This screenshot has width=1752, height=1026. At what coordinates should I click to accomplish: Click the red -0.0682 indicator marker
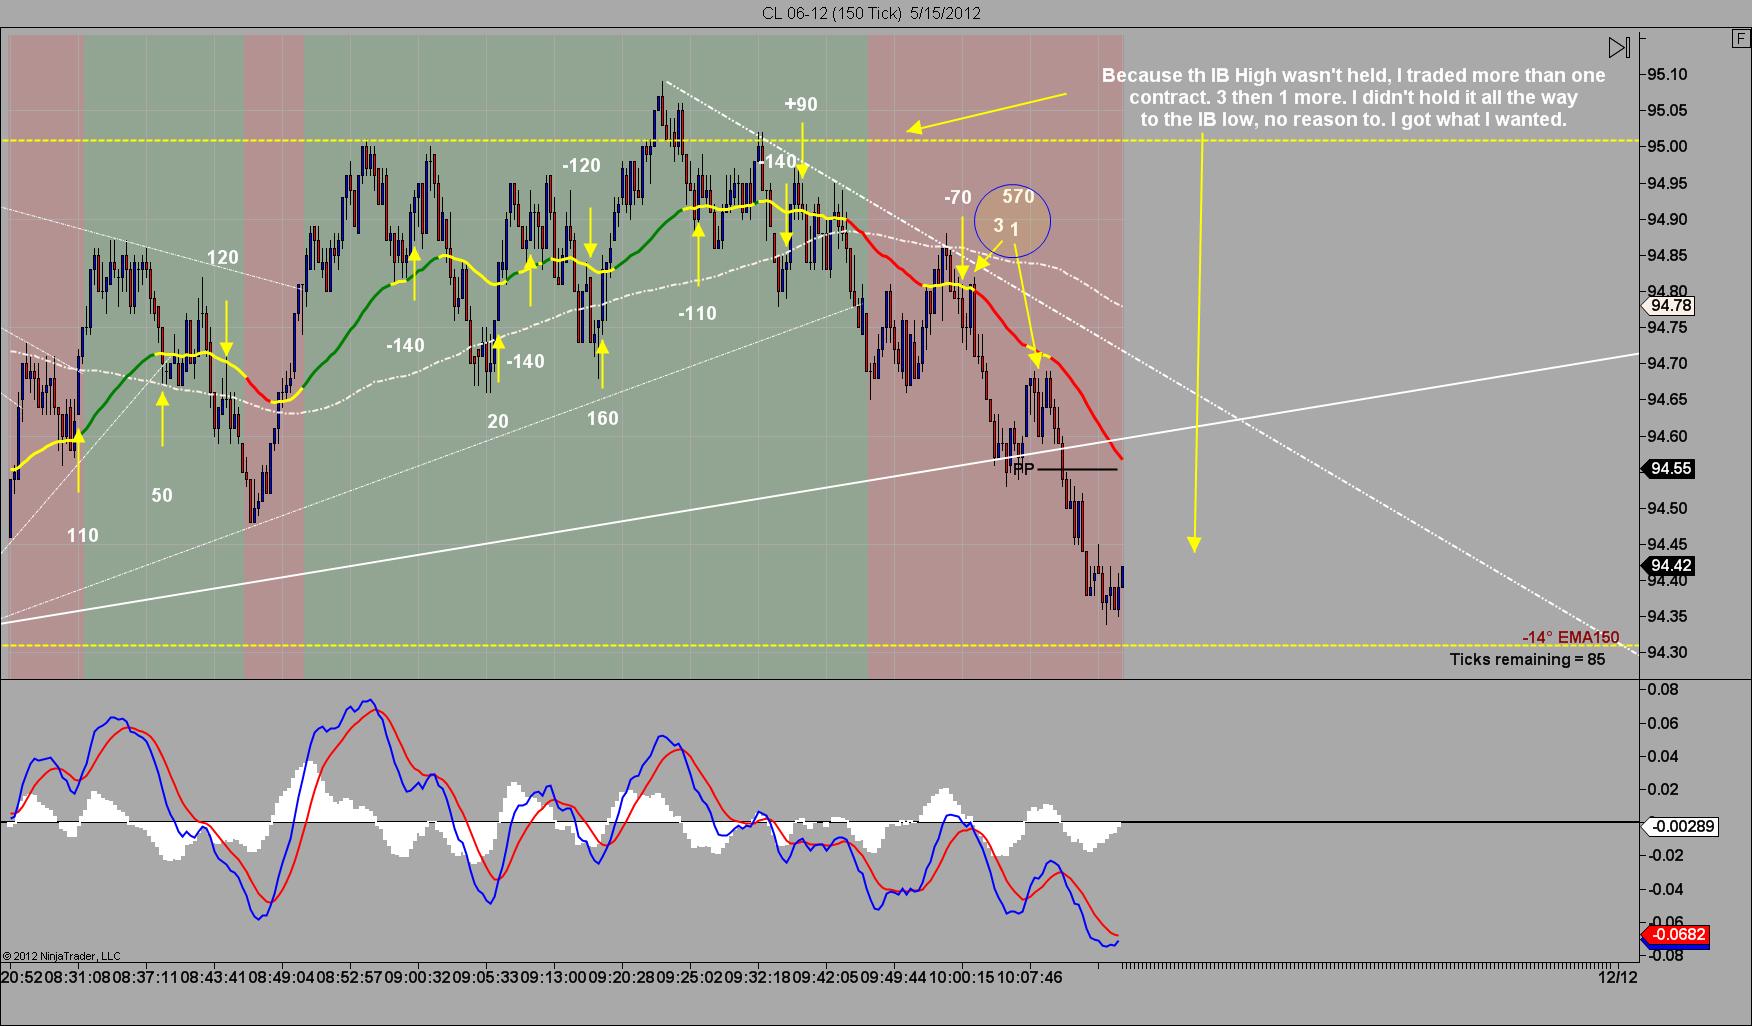(x=1677, y=934)
